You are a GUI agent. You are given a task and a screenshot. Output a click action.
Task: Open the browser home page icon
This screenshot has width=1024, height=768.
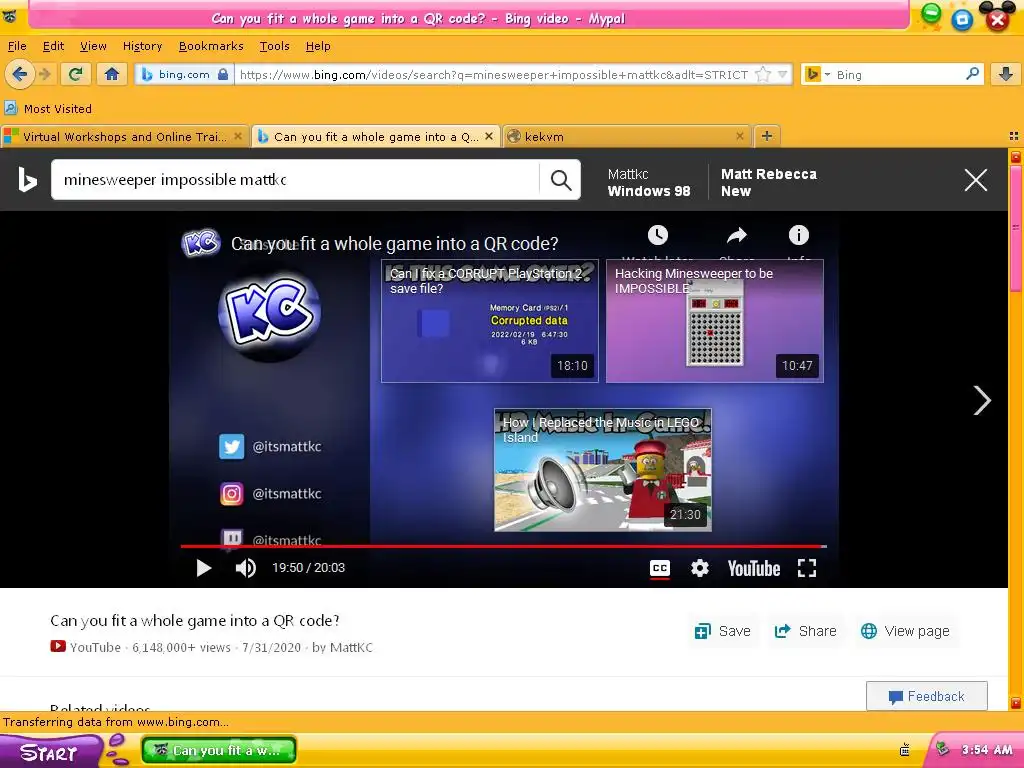(112, 74)
